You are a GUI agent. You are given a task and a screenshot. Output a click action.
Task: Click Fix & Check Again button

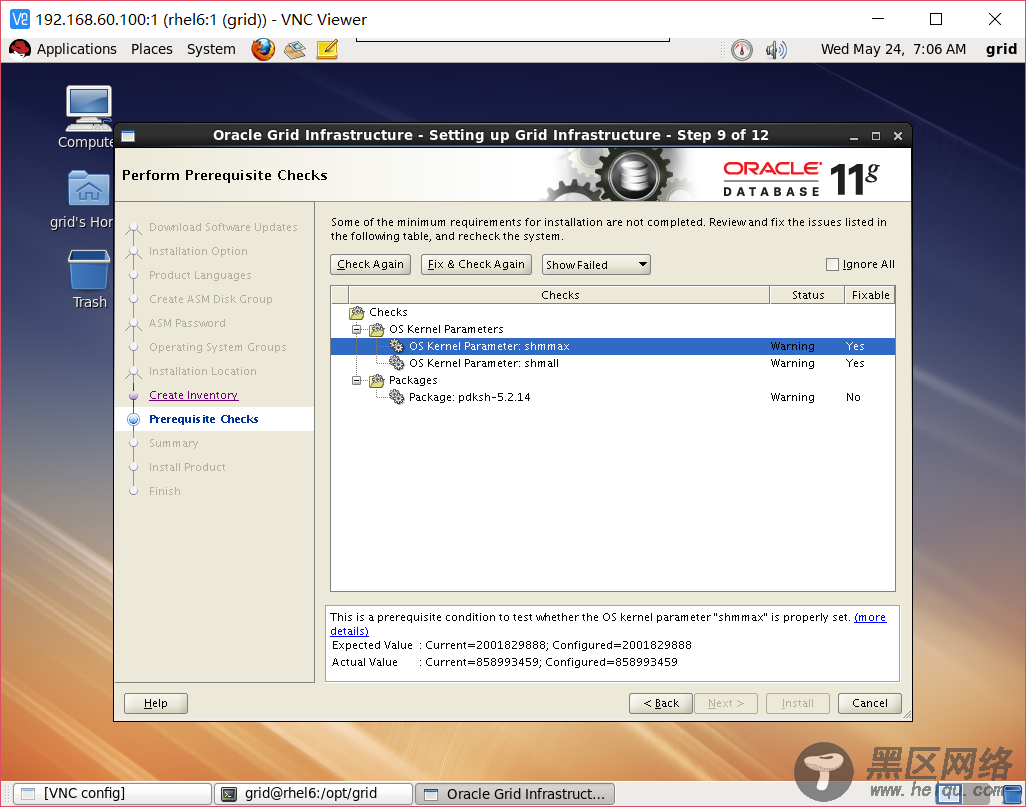476,264
